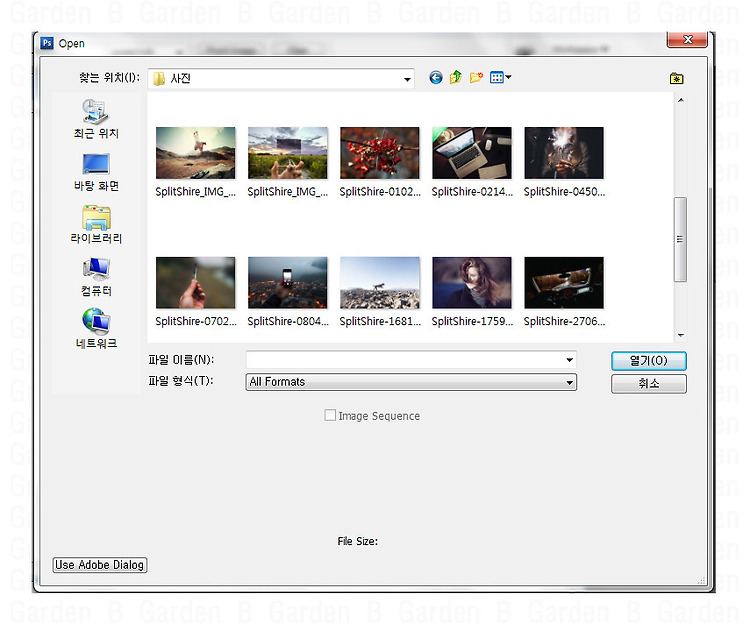The height and width of the screenshot is (624, 750).
Task: Select the second SplitShire_IMG field landscape thumbnail
Action: [x=287, y=153]
